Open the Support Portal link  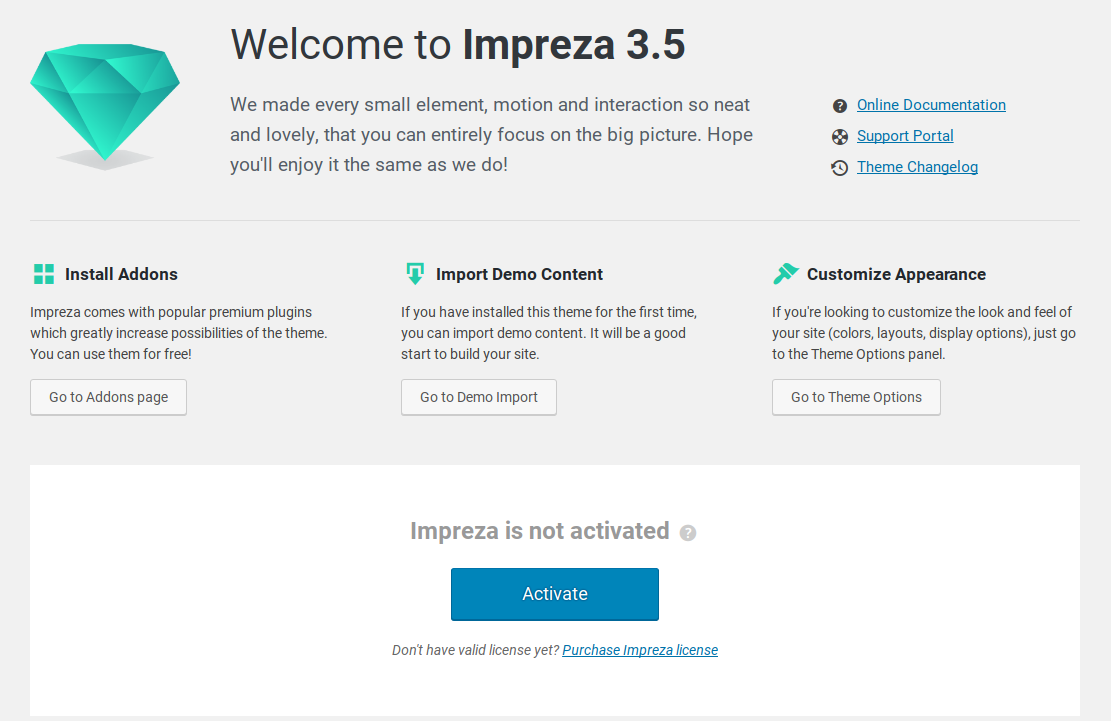pyautogui.click(x=904, y=135)
